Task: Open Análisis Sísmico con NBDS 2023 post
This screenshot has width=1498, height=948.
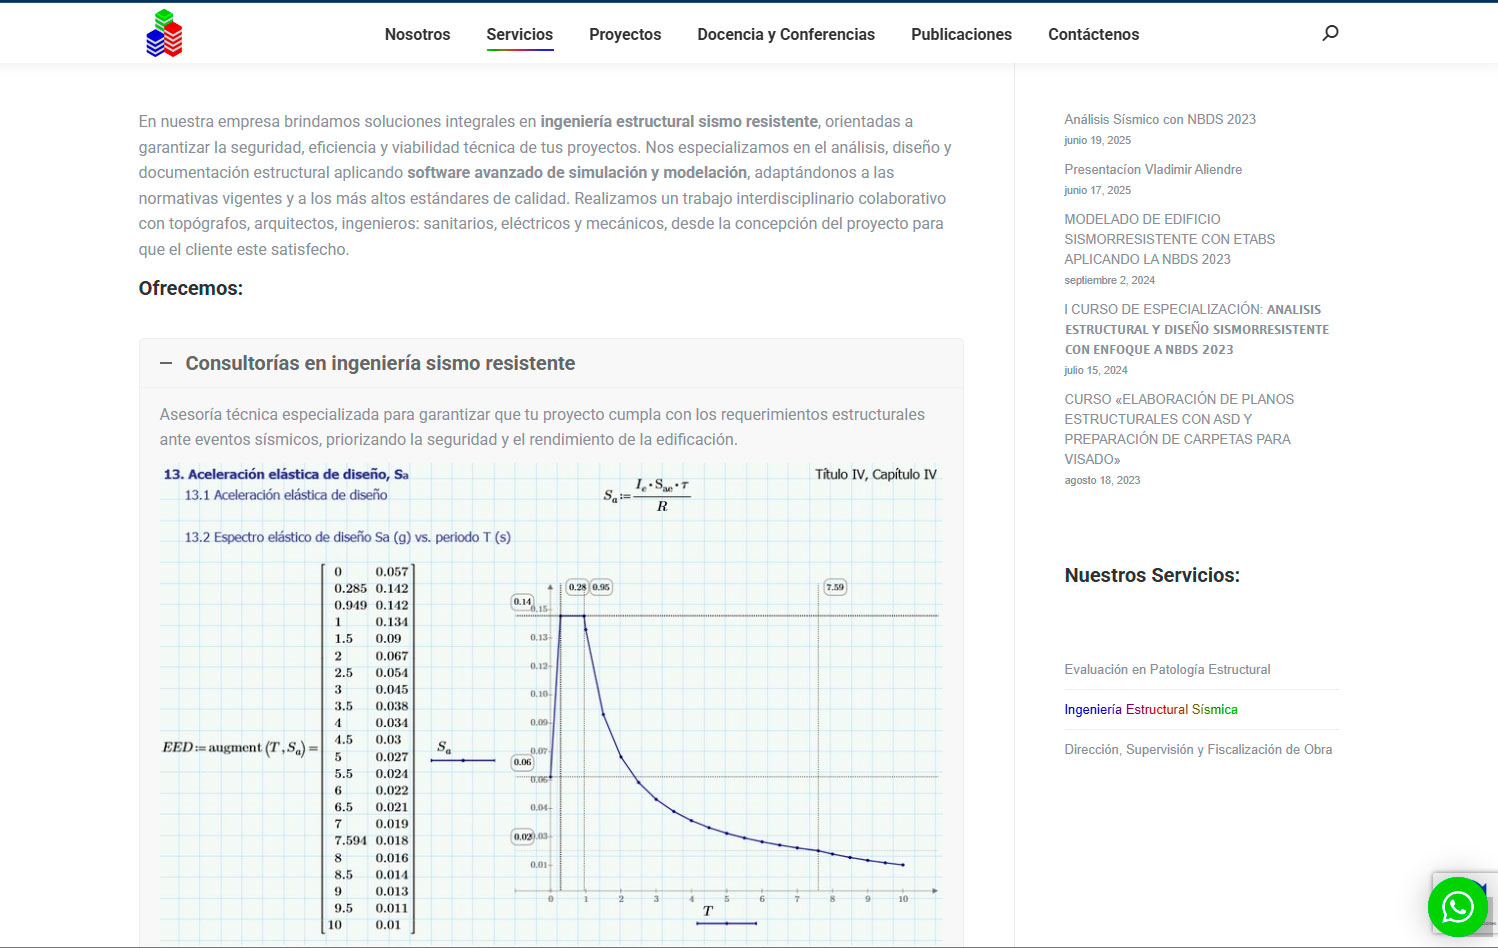Action: 1159,119
